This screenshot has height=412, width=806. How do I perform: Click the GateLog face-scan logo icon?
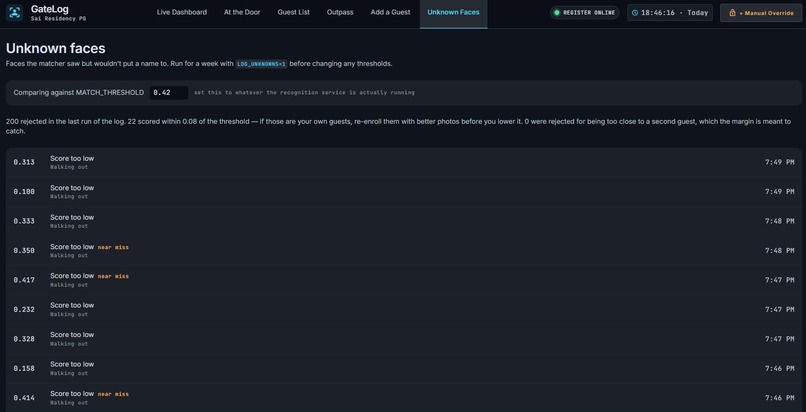coord(14,13)
